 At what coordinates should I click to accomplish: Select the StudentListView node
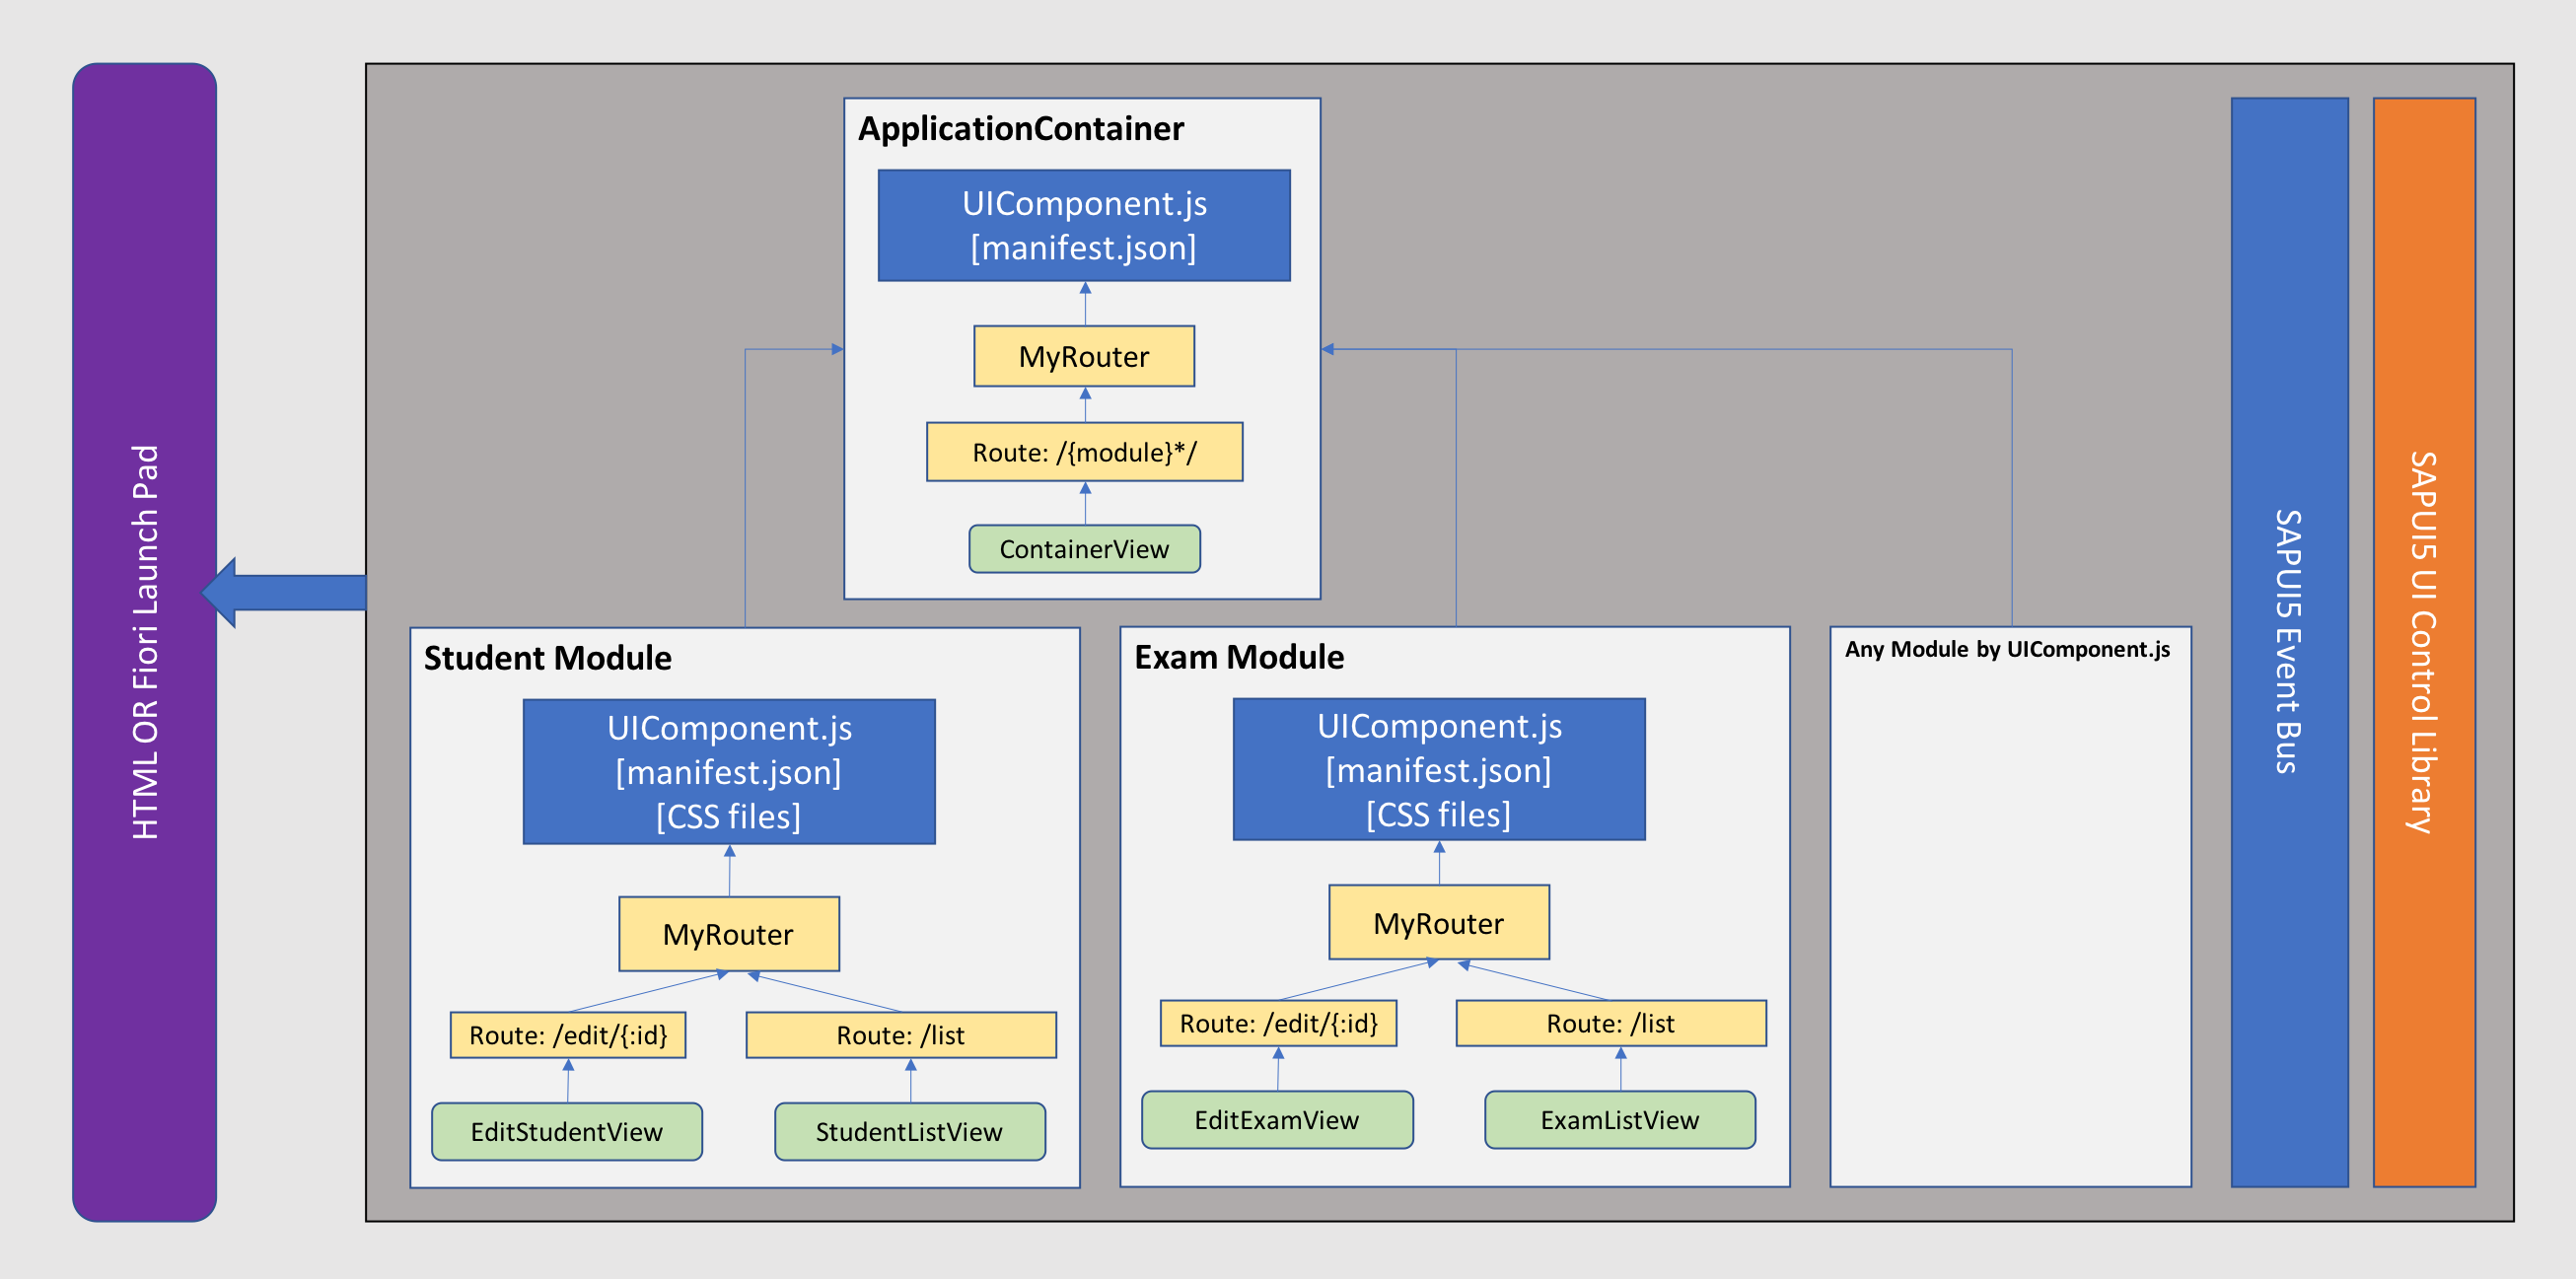(909, 1131)
